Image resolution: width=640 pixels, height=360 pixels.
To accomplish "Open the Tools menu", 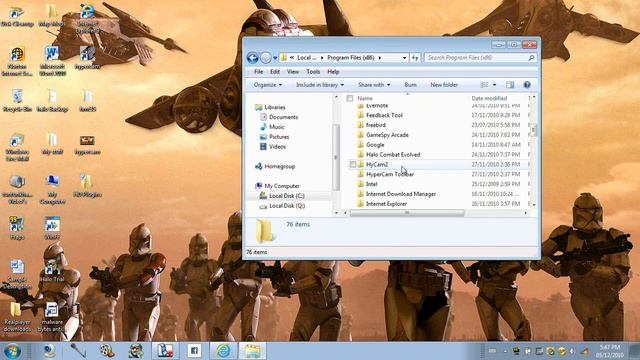I will pyautogui.click(x=313, y=72).
